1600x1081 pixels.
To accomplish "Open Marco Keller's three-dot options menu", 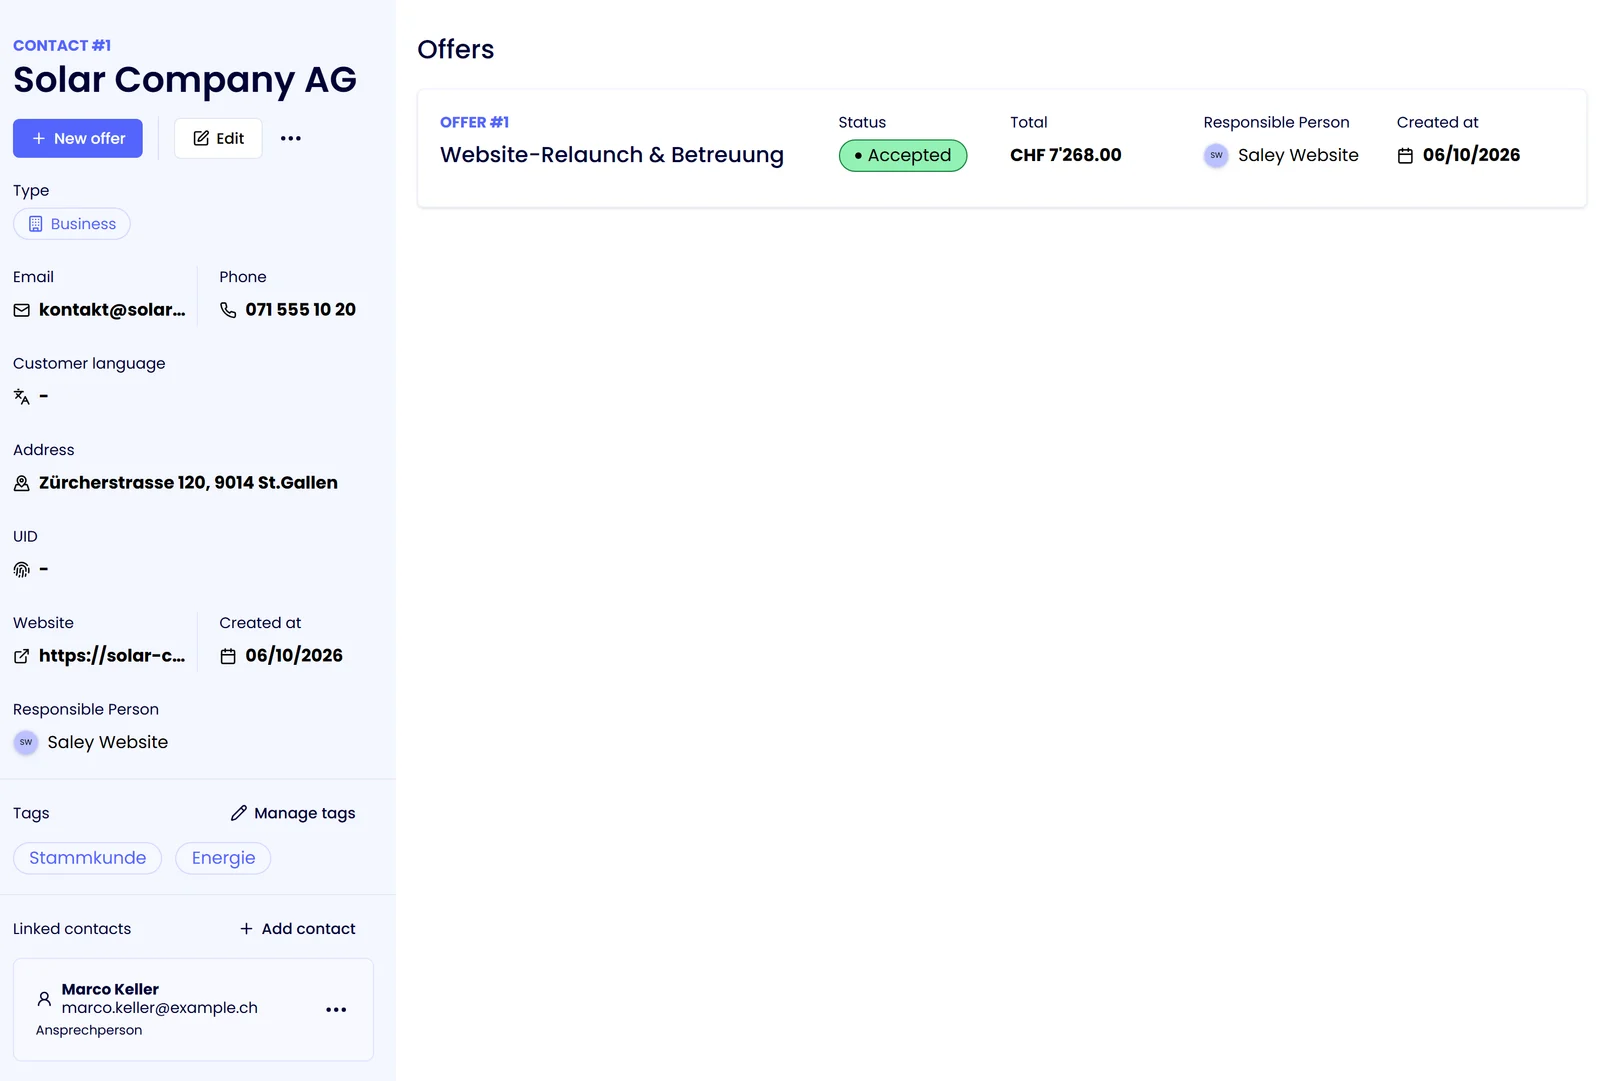I will [336, 1010].
